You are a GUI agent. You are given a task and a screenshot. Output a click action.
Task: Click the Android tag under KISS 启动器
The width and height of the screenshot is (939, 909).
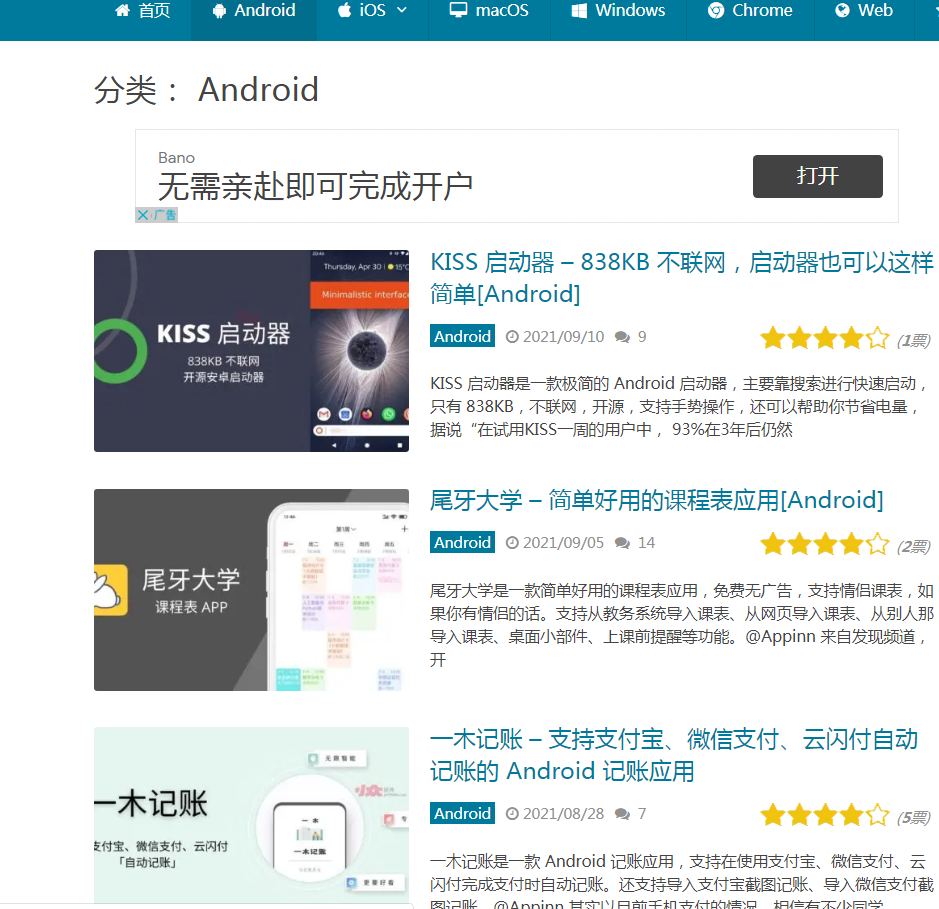462,336
